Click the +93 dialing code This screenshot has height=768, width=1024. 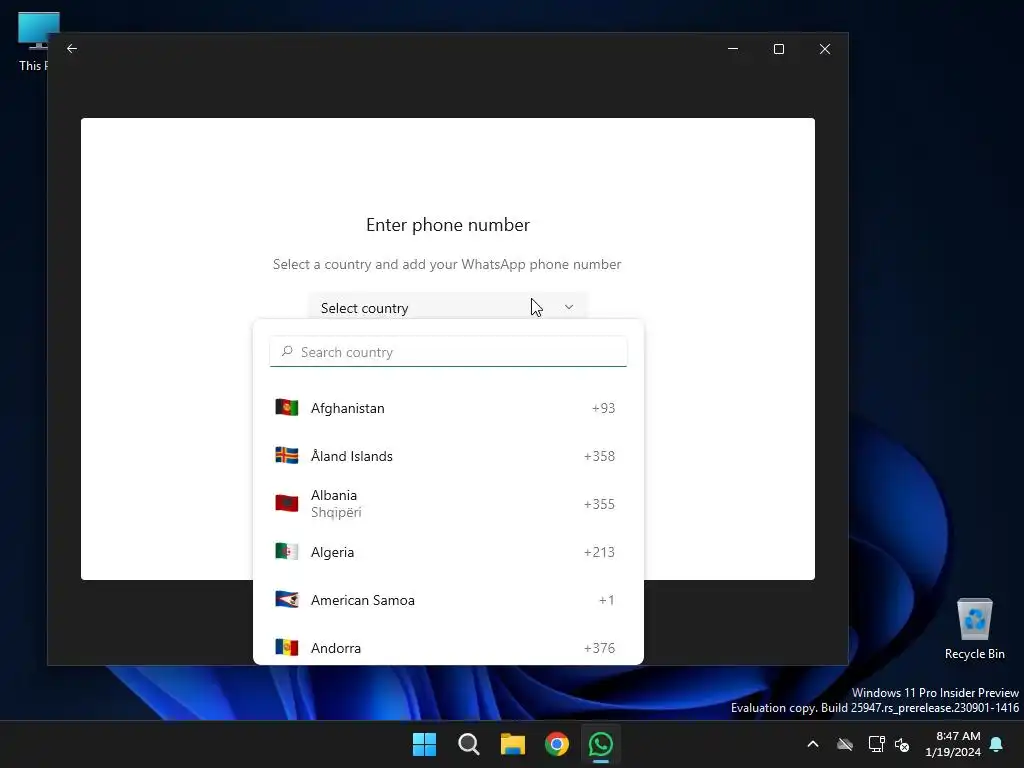(603, 408)
